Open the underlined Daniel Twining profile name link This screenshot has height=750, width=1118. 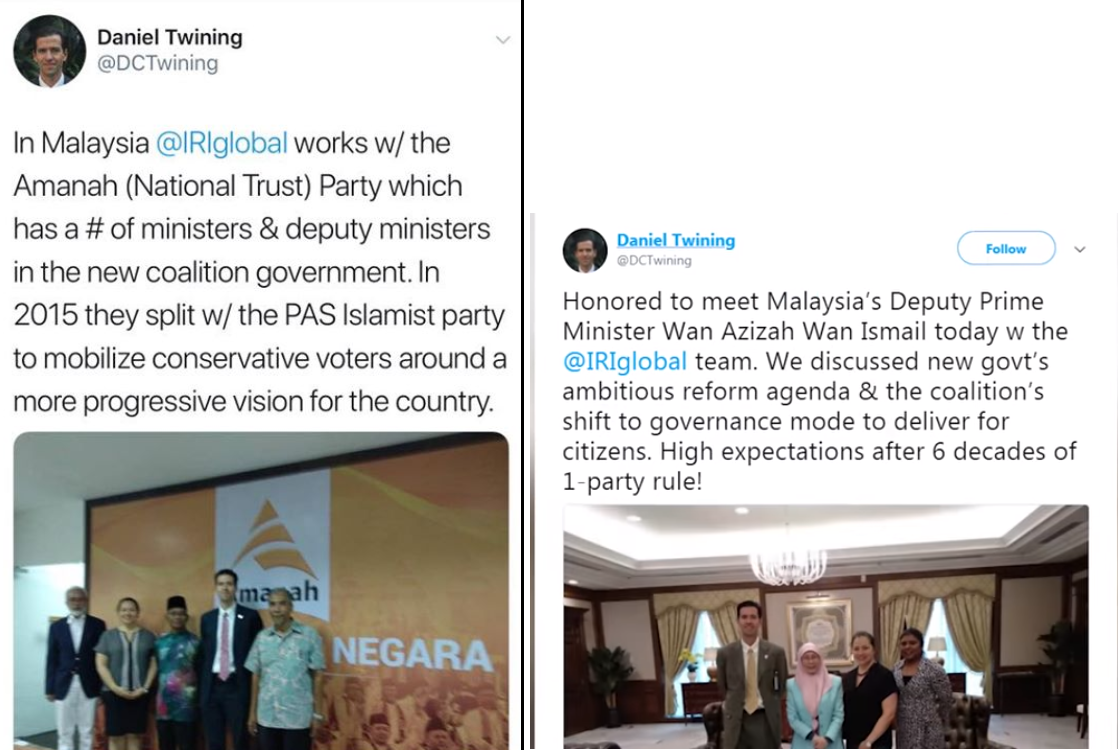click(x=676, y=240)
